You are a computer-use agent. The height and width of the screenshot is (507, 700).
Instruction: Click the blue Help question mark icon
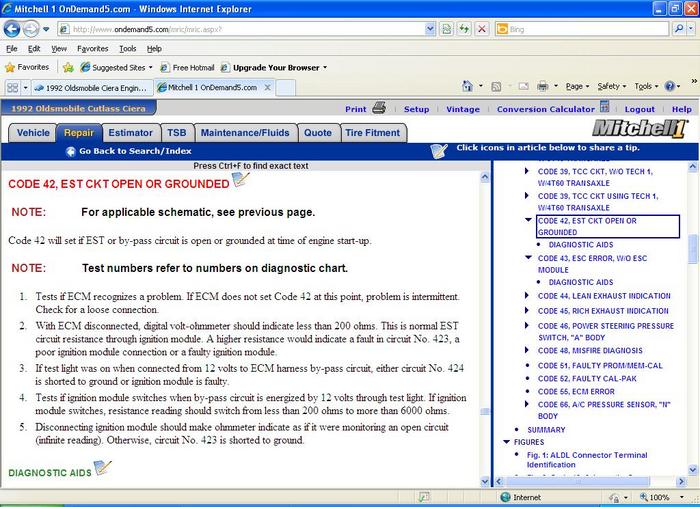(670, 86)
